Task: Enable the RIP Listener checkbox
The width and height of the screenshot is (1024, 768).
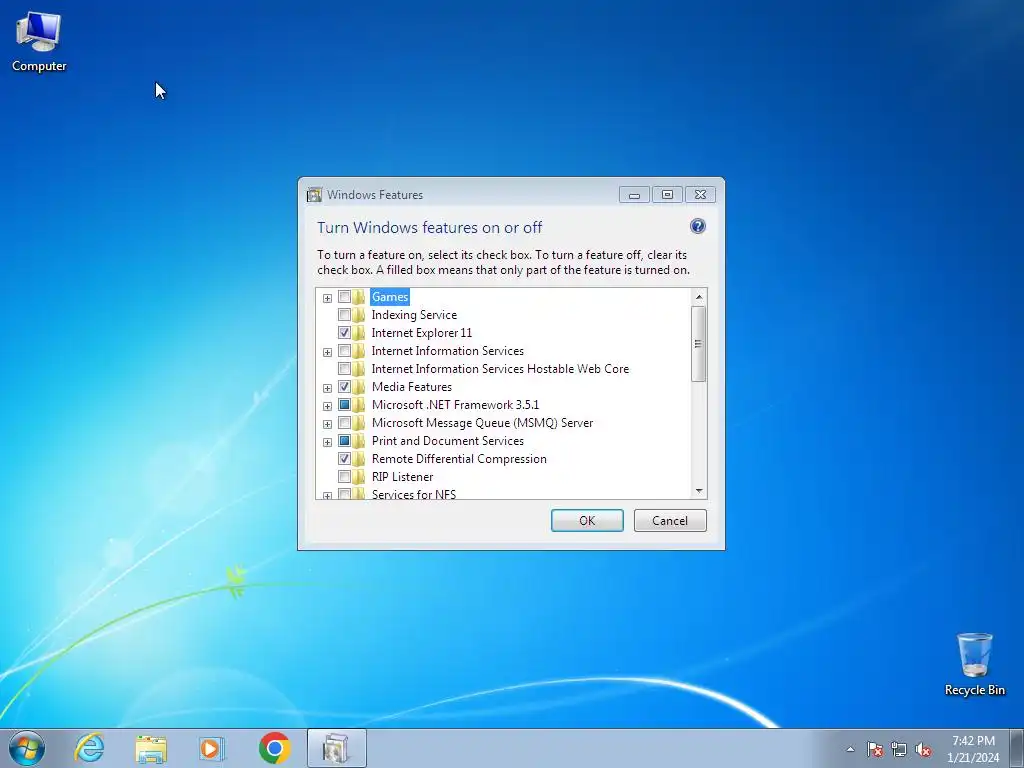Action: 344,477
